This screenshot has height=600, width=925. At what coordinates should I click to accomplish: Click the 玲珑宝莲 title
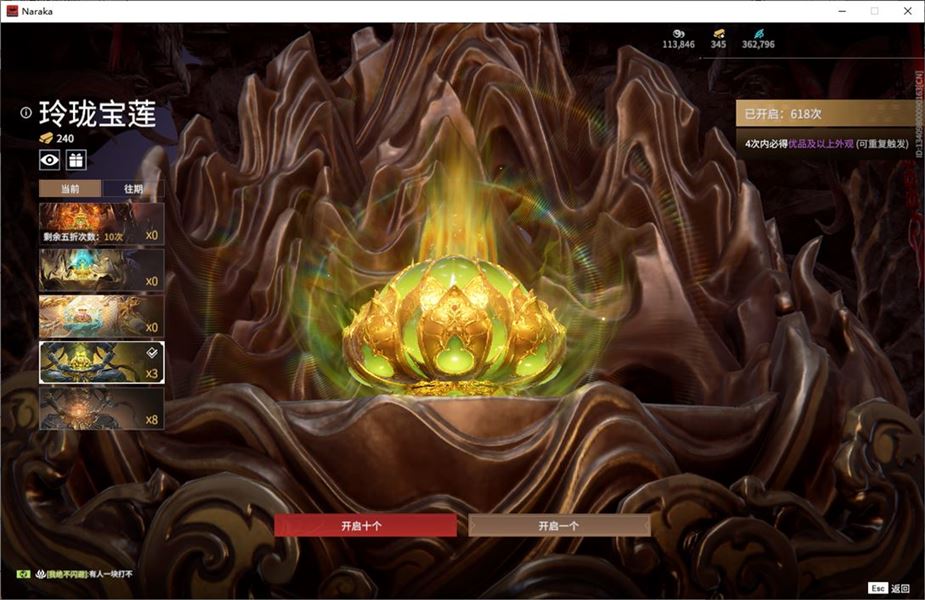tap(98, 113)
